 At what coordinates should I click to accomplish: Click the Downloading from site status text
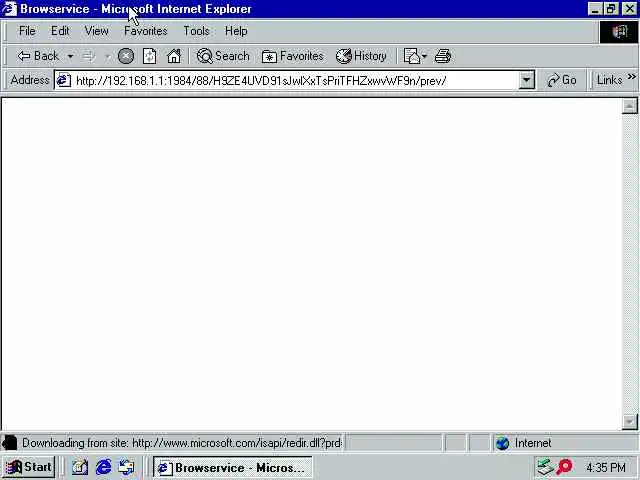pyautogui.click(x=181, y=443)
